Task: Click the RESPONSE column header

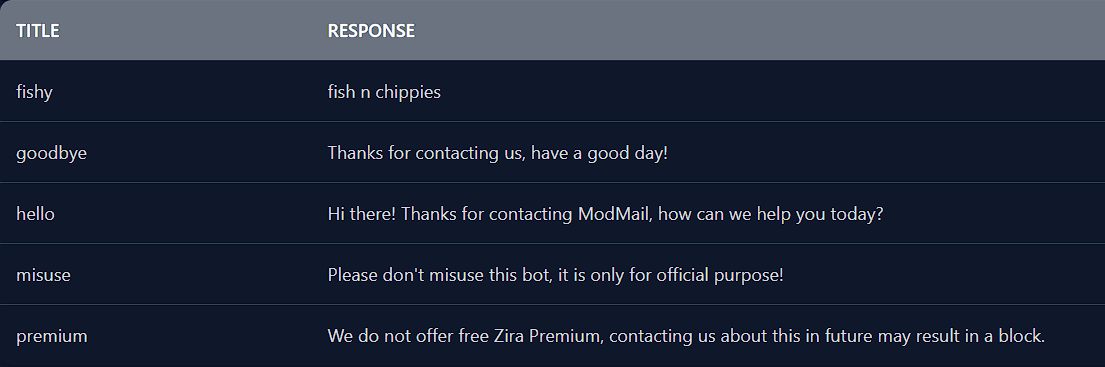Action: pos(371,31)
